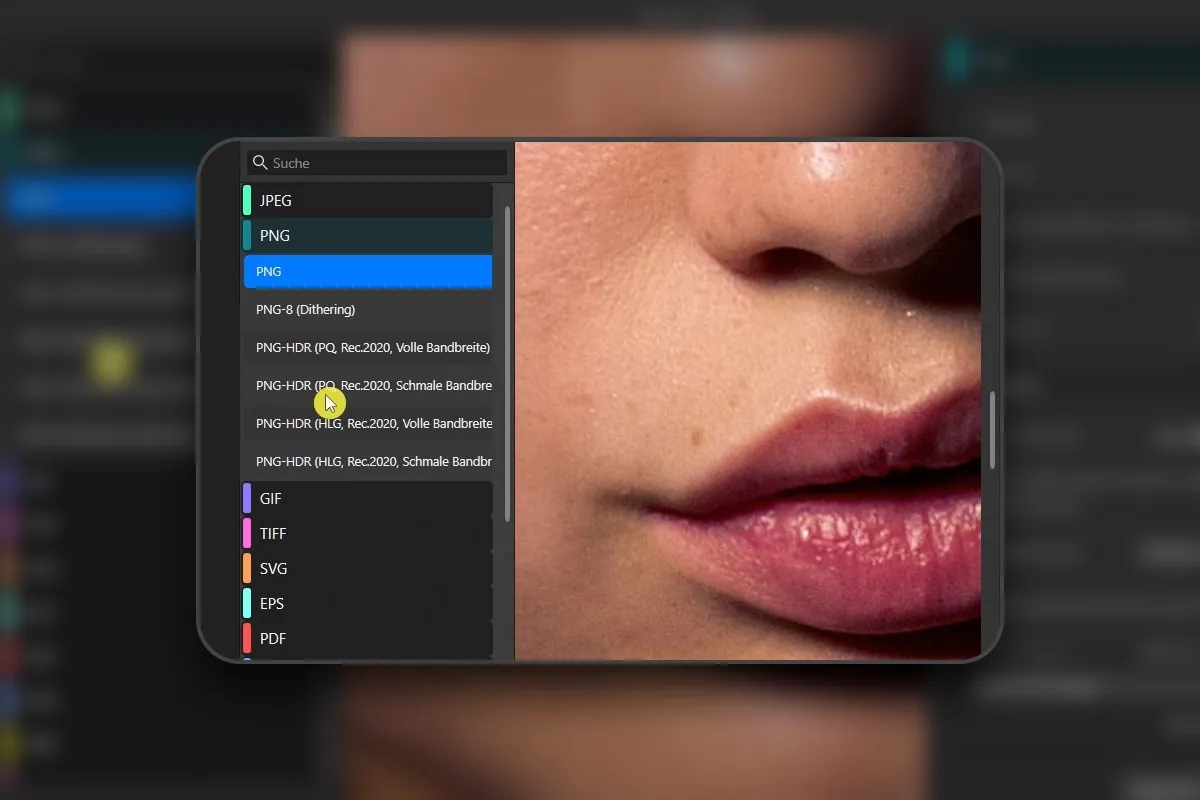This screenshot has width=1200, height=800.
Task: Click the image preview of the lips
Action: (x=748, y=401)
